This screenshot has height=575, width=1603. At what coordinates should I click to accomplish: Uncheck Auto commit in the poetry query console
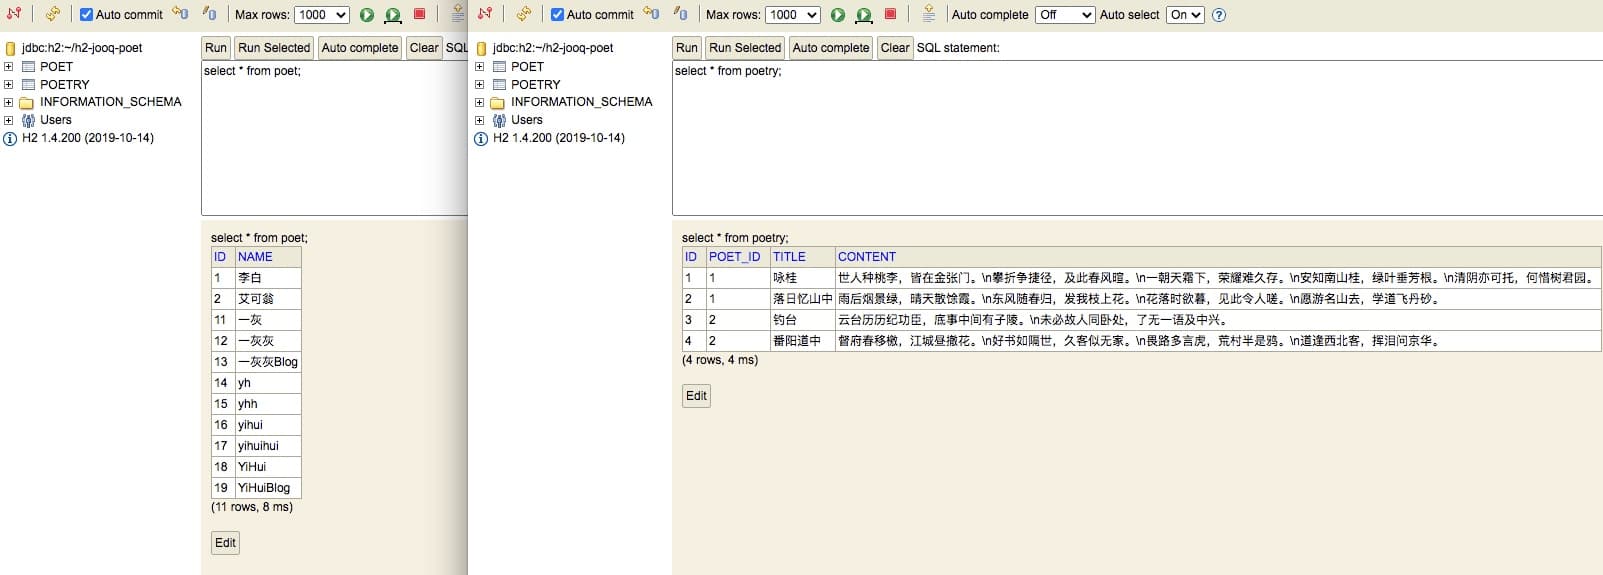point(557,15)
